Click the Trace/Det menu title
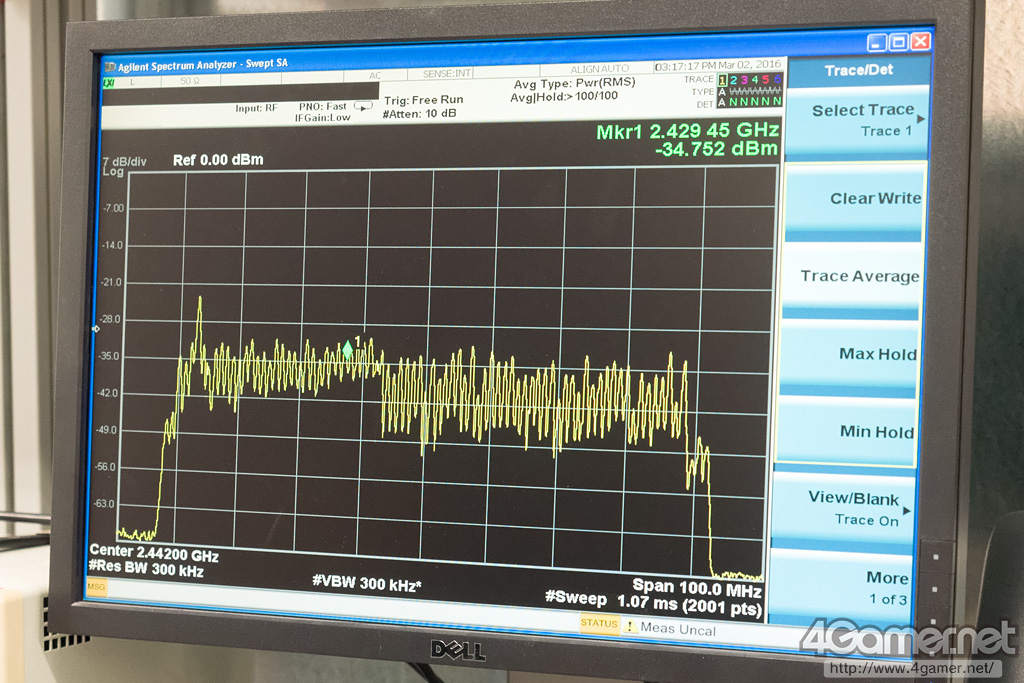The height and width of the screenshot is (683, 1024). pyautogui.click(x=858, y=71)
